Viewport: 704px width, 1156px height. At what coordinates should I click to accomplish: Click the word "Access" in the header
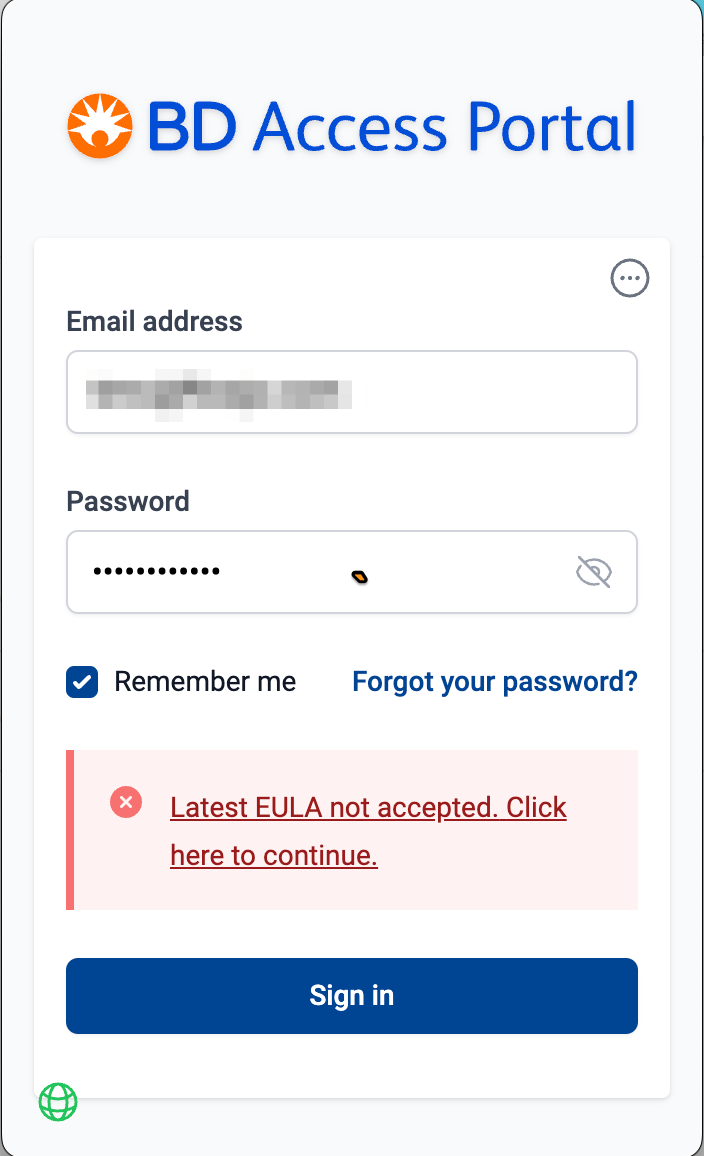point(349,128)
